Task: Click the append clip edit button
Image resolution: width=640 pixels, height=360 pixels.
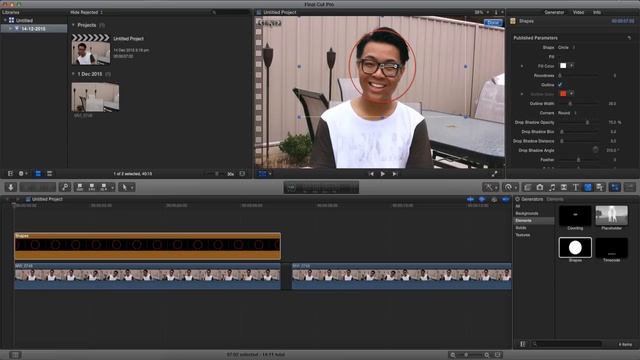Action: click(x=104, y=187)
